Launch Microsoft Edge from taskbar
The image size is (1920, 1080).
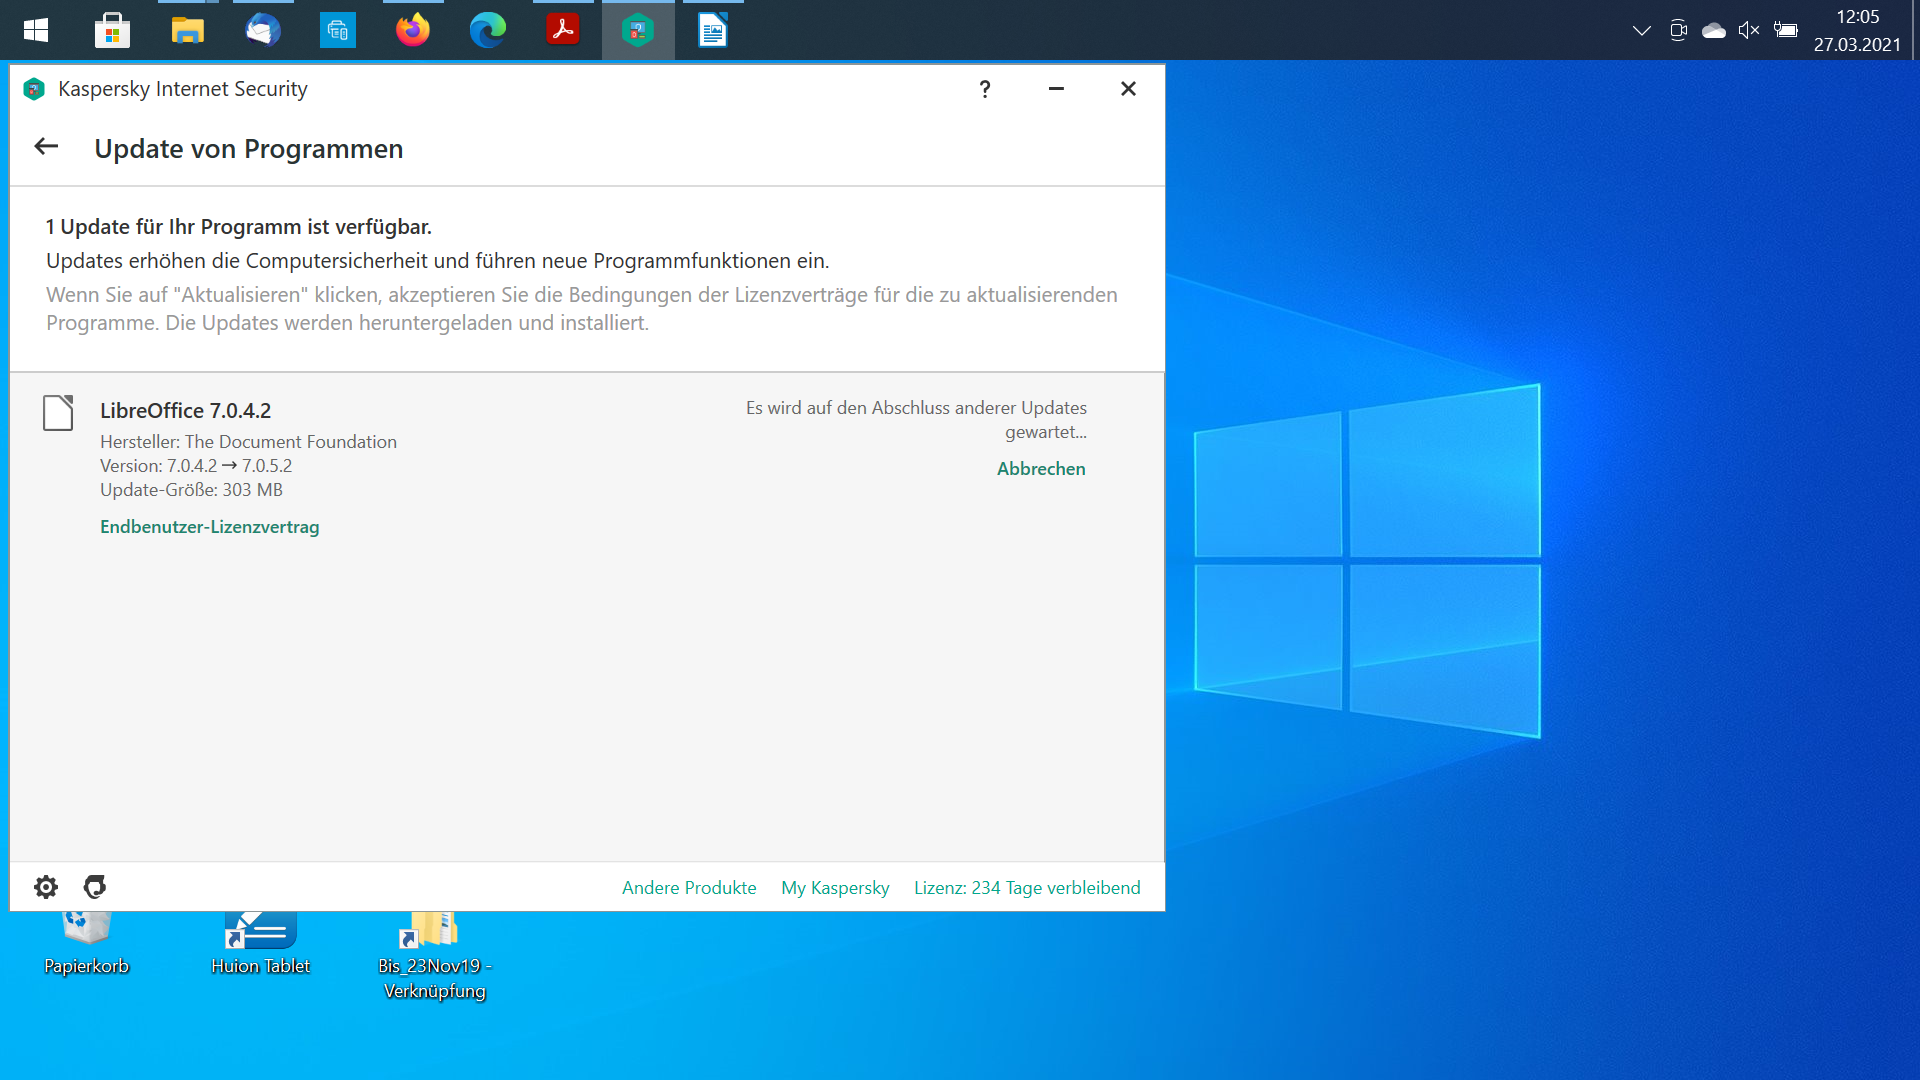pyautogui.click(x=488, y=30)
